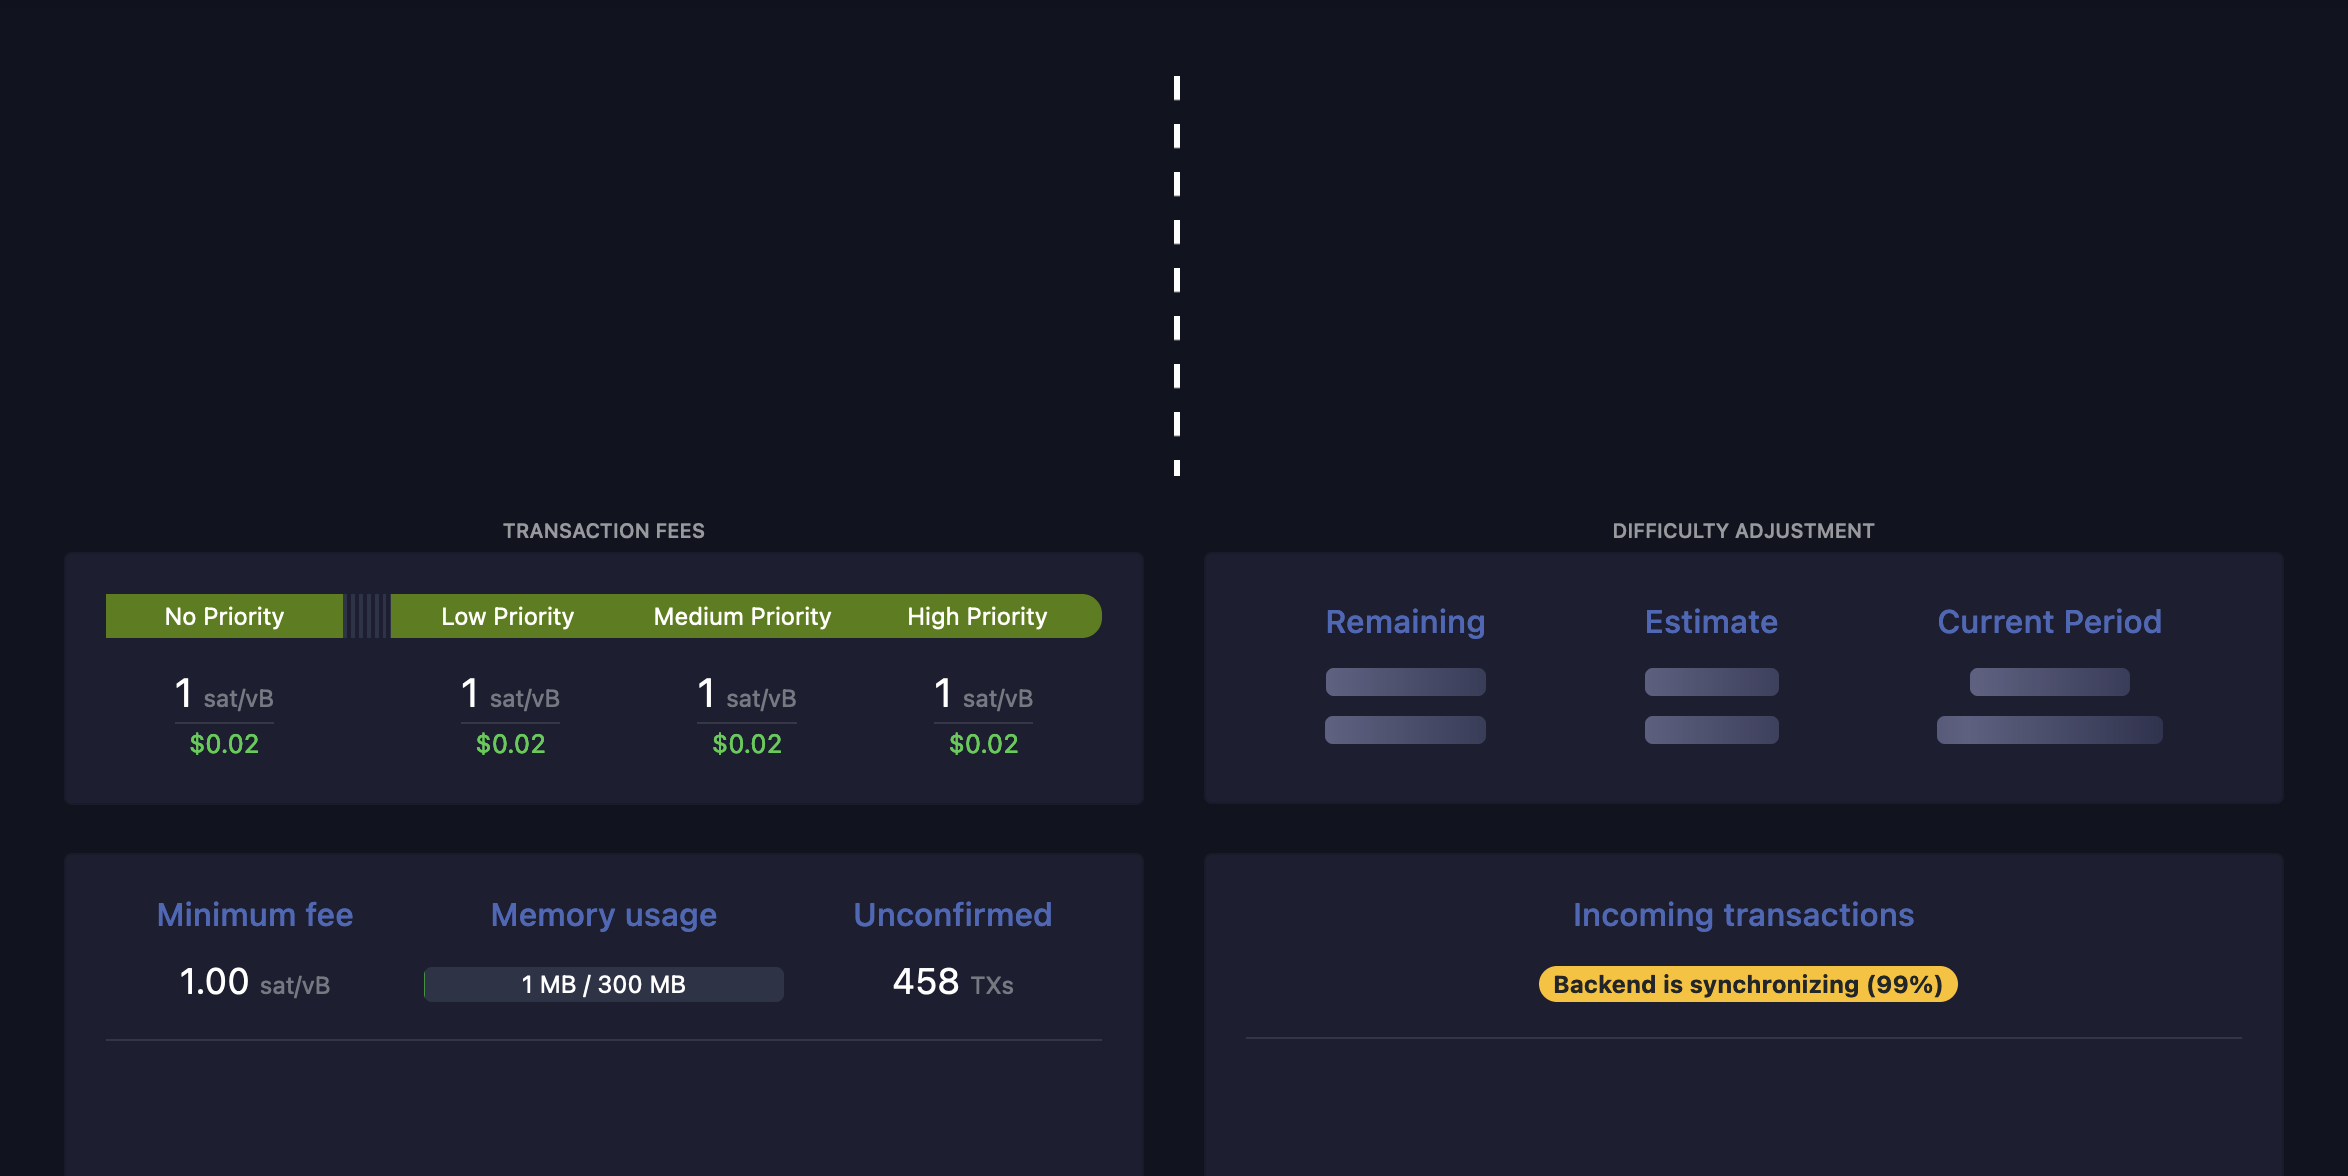Click the $0.02 value under No Priority
The image size is (2348, 1176).
click(x=224, y=743)
